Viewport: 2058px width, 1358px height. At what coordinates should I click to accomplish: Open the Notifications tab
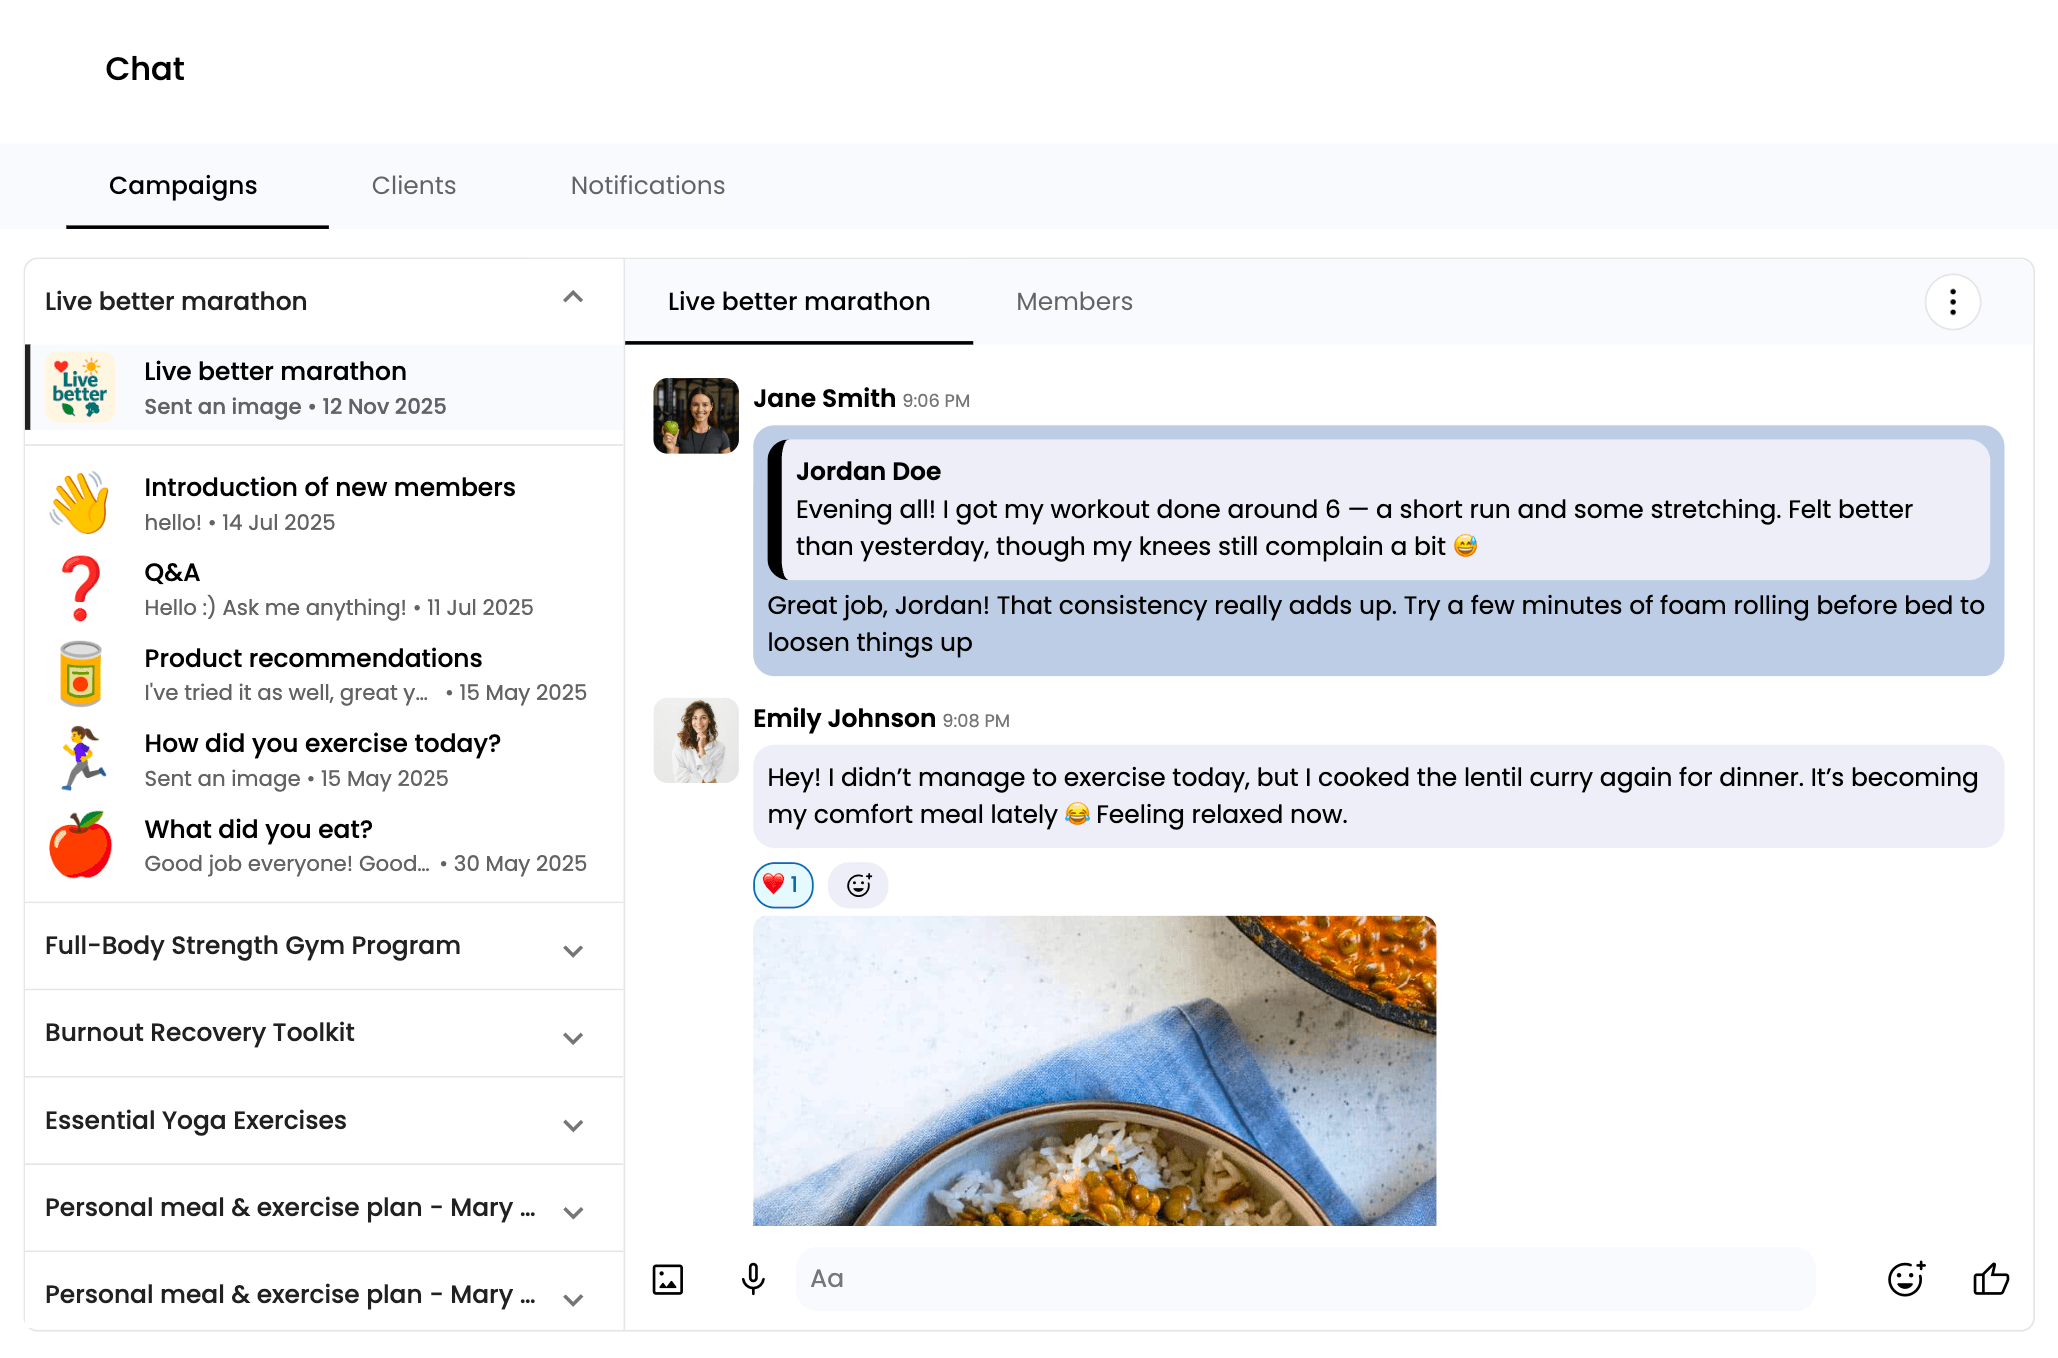coord(647,186)
